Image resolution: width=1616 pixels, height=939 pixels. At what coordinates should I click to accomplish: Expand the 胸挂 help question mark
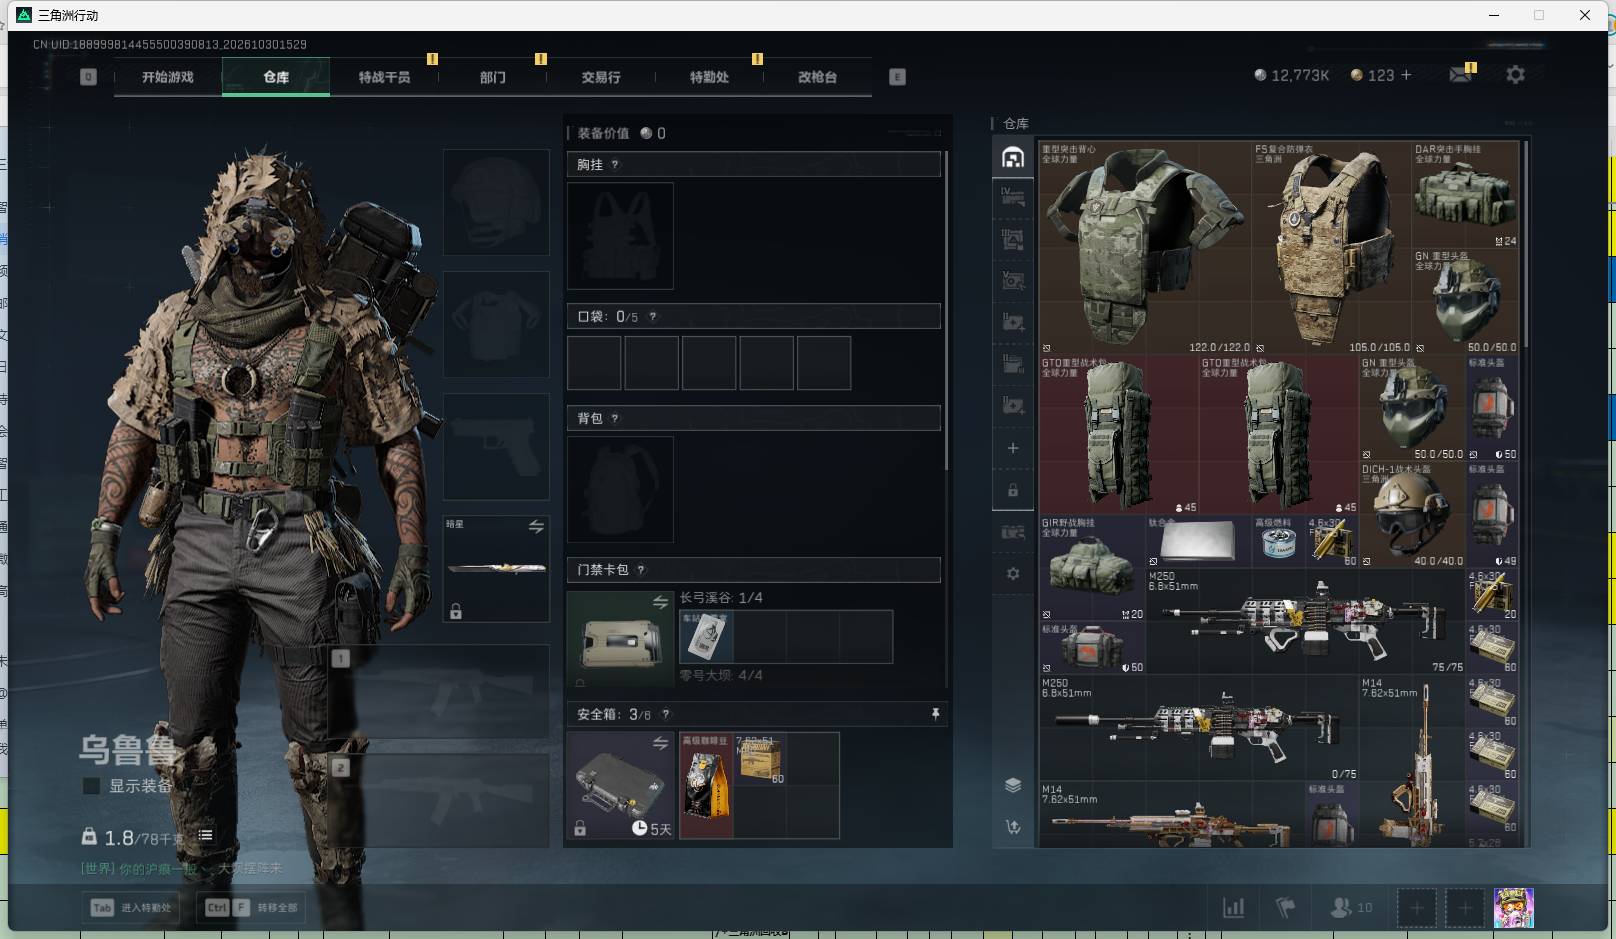coord(615,165)
